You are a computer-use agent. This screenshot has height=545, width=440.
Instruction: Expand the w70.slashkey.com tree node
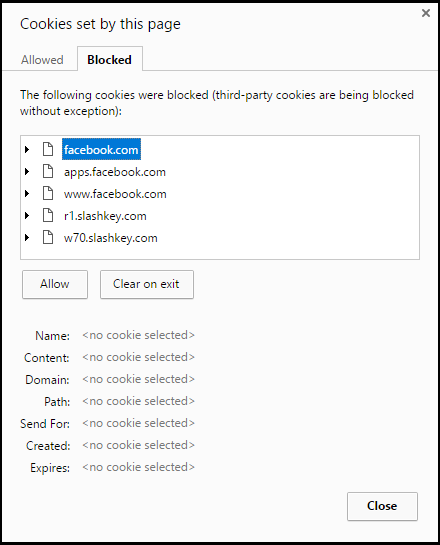[x=27, y=238]
